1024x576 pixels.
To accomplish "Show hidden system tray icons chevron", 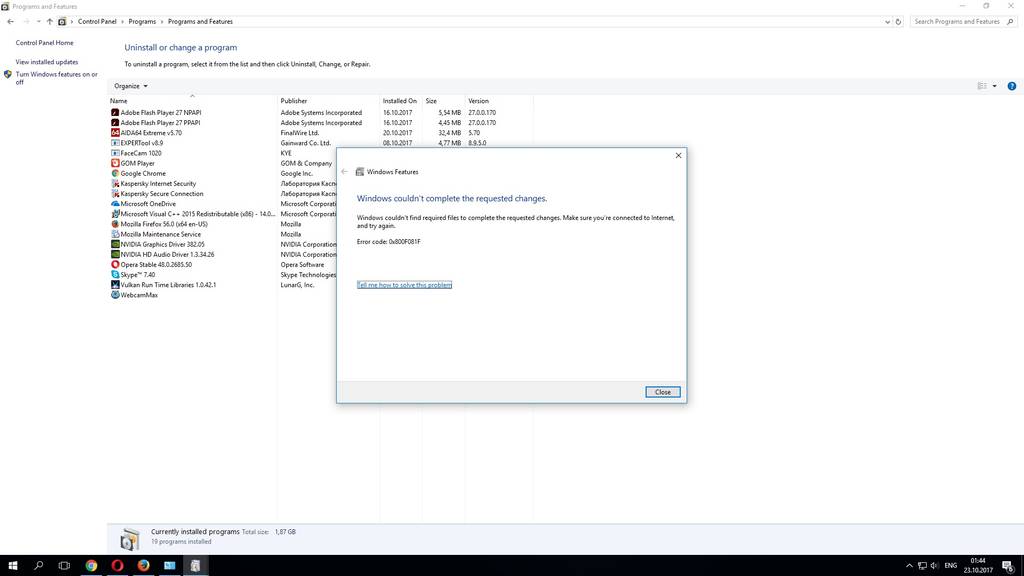I will pyautogui.click(x=909, y=566).
